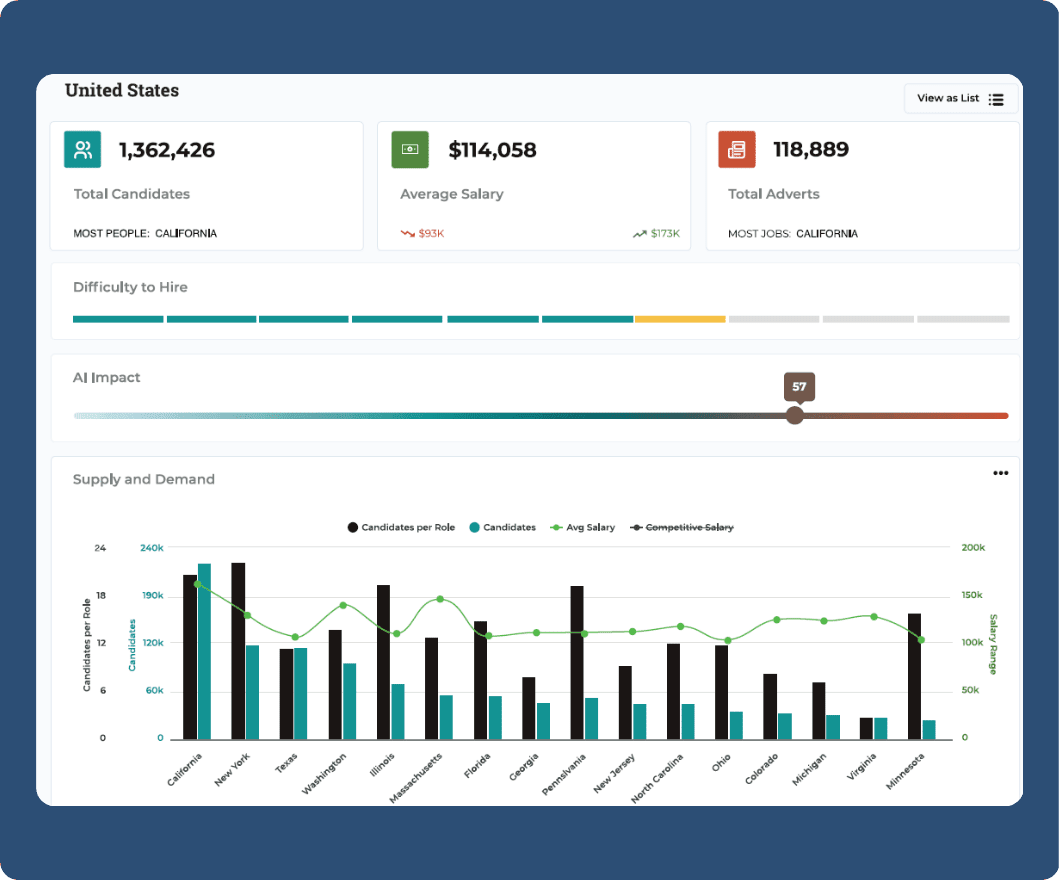Click the Salary Range axis title

(993, 644)
